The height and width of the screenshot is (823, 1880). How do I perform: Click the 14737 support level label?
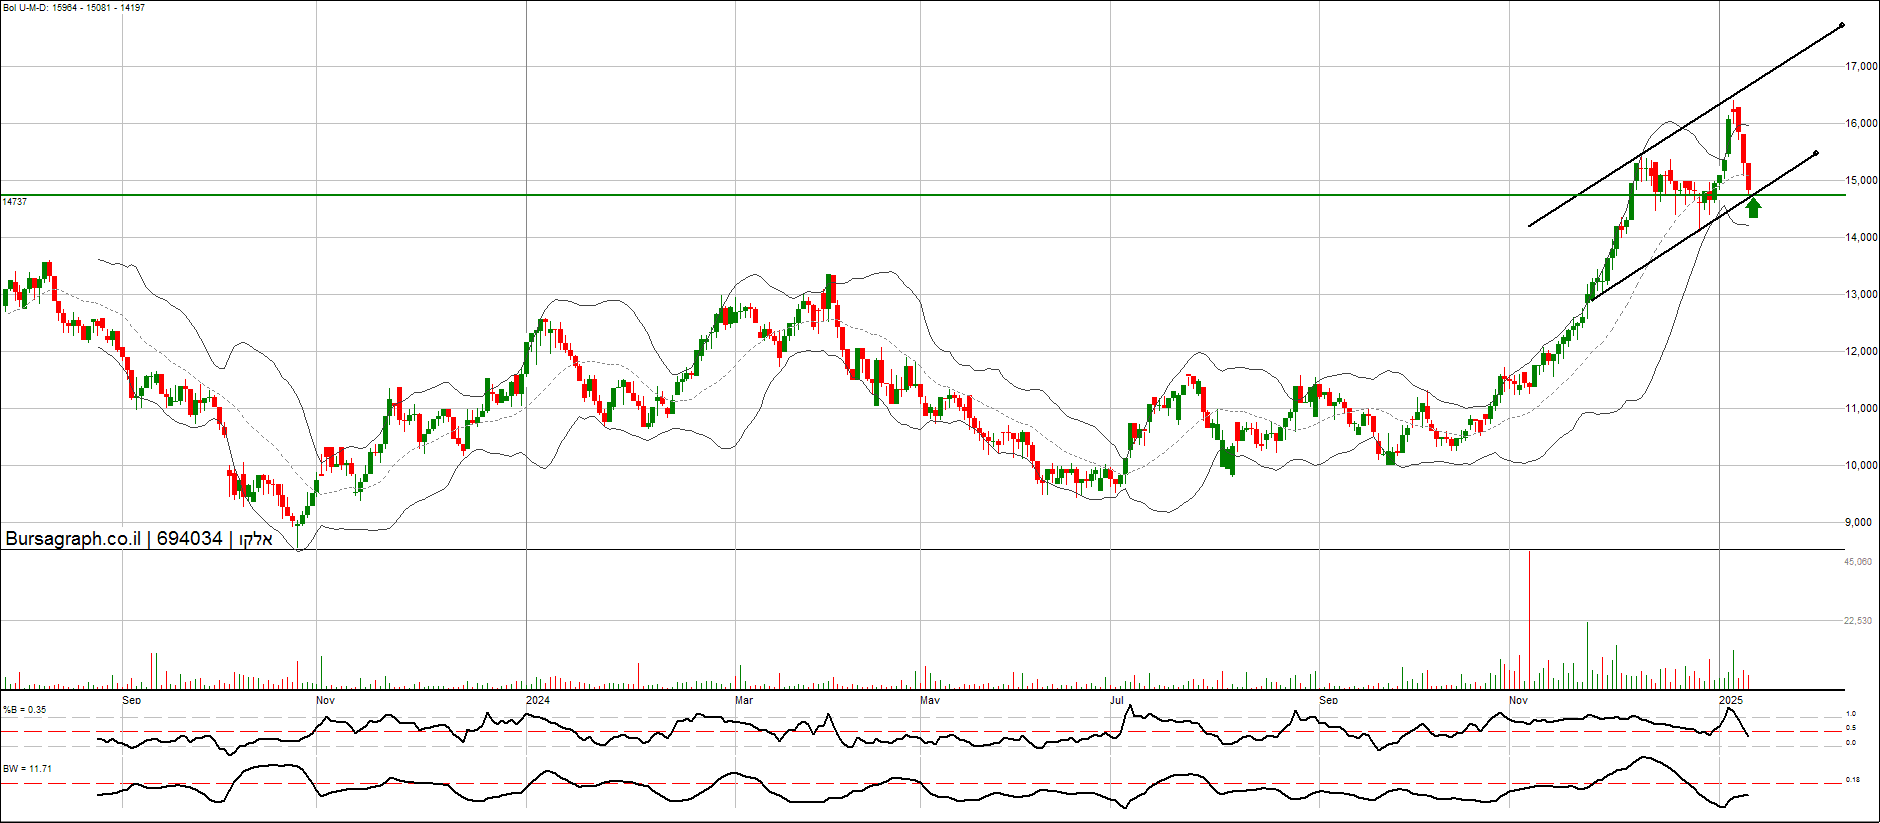coord(15,202)
